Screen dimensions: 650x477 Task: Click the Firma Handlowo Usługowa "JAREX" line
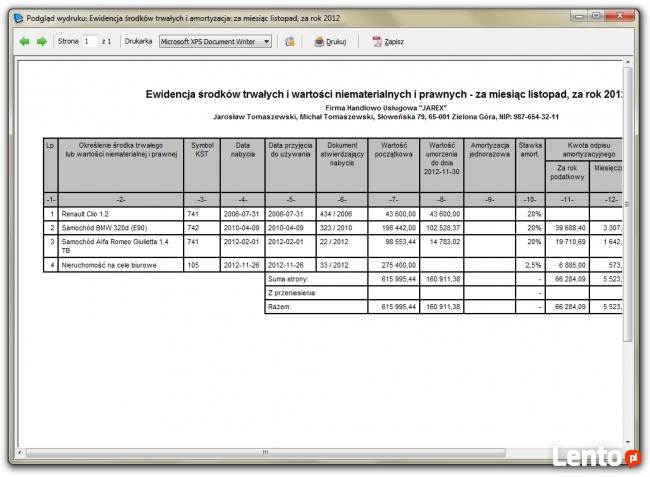[x=386, y=108]
